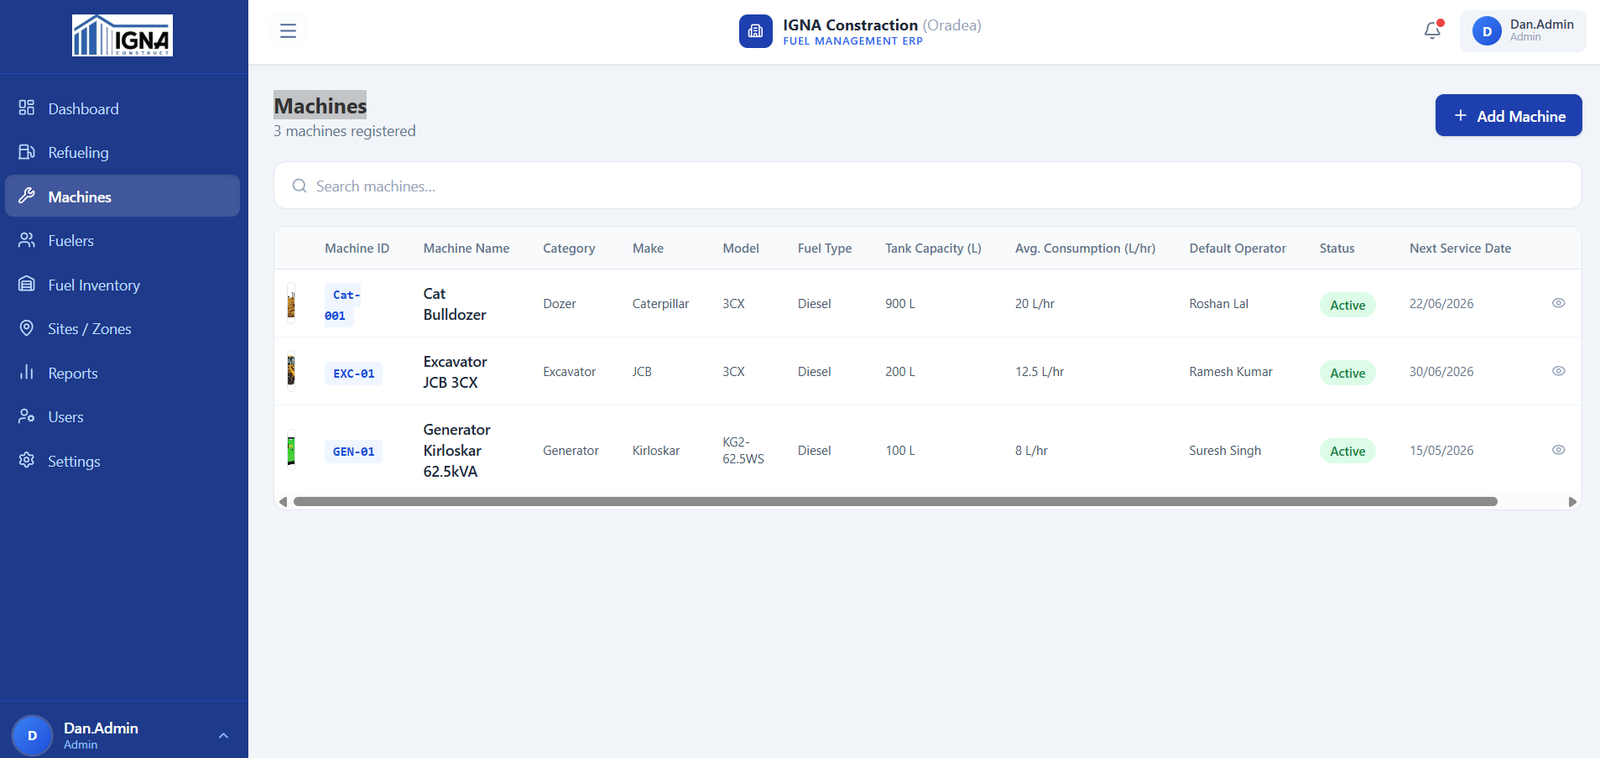Open the Dan.Admin profile dropdown in header
This screenshot has width=1600, height=758.
coord(1523,31)
